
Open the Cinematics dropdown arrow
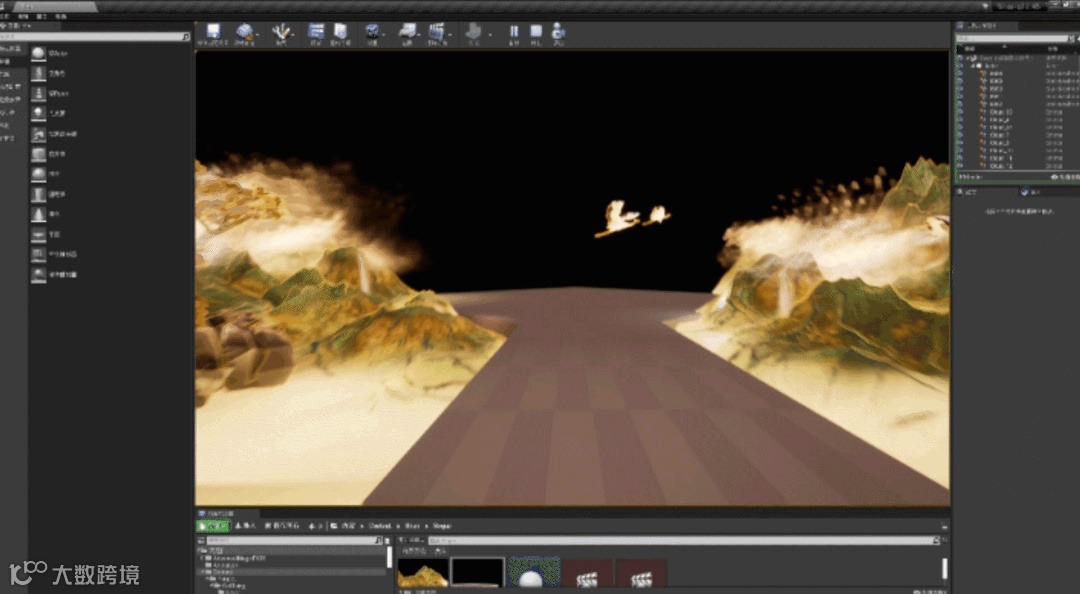450,33
